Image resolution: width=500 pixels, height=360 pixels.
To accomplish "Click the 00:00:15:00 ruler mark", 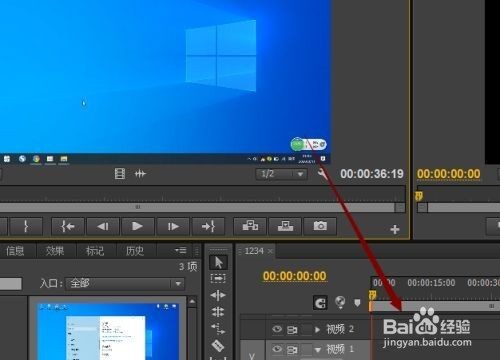I will click(x=431, y=283).
